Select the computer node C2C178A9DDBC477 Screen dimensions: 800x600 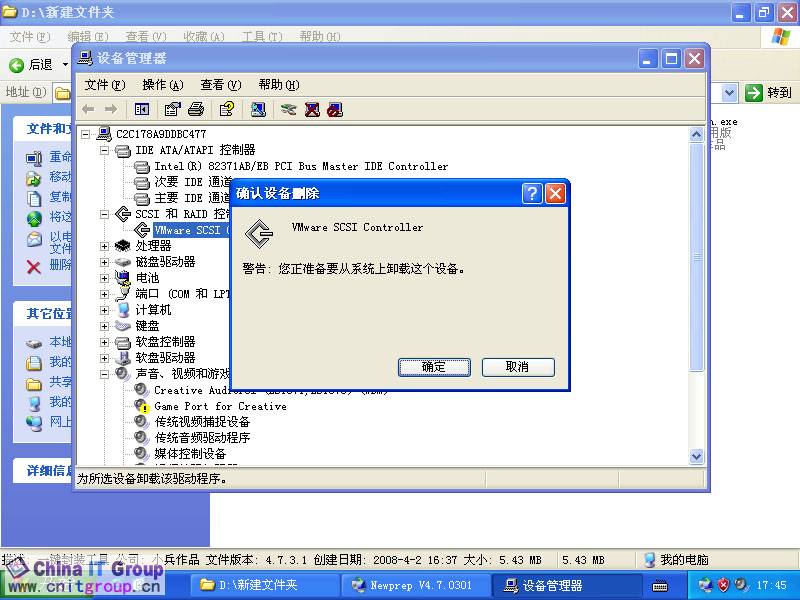click(x=161, y=134)
